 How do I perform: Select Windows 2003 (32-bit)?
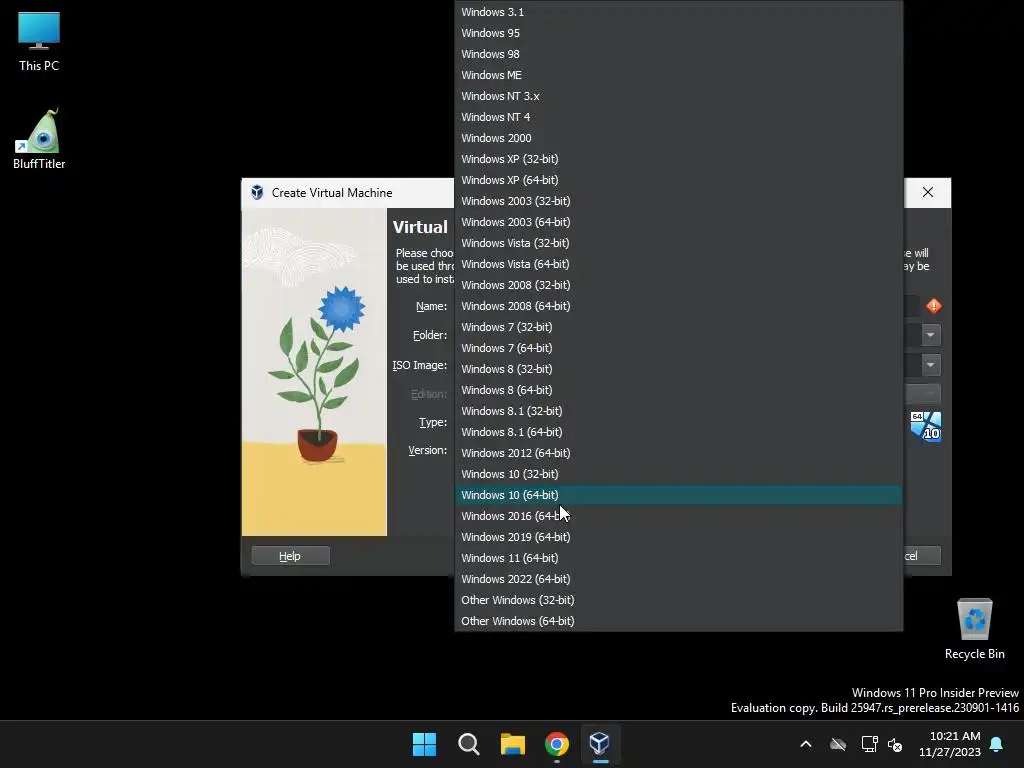click(679, 201)
